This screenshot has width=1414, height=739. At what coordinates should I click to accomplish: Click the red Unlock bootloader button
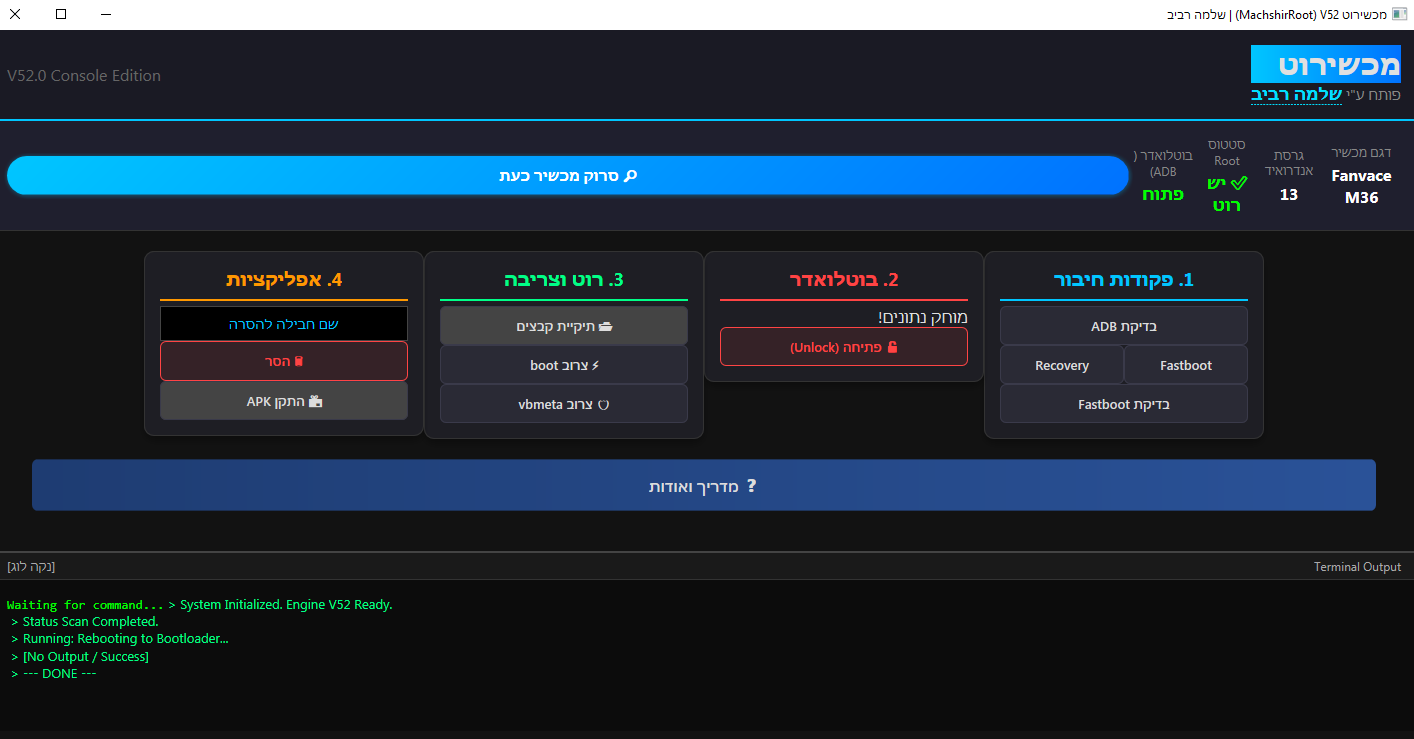843,347
